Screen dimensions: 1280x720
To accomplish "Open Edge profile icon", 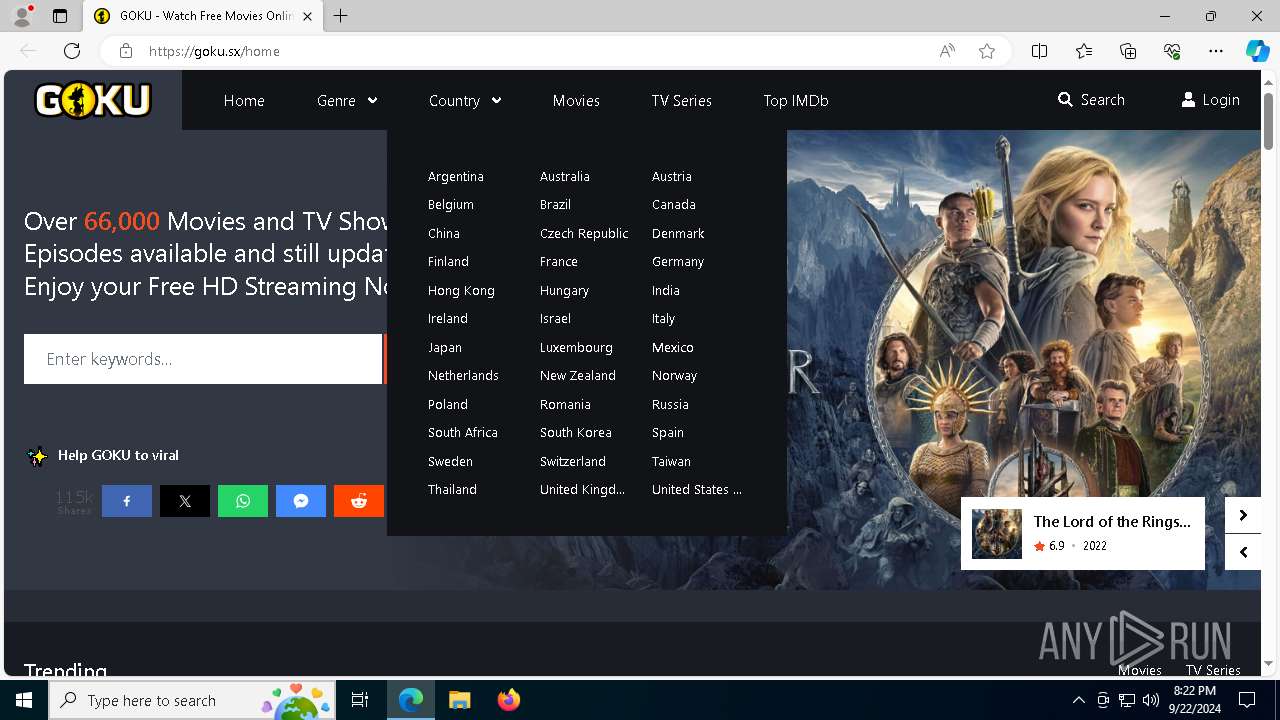I will point(22,16).
